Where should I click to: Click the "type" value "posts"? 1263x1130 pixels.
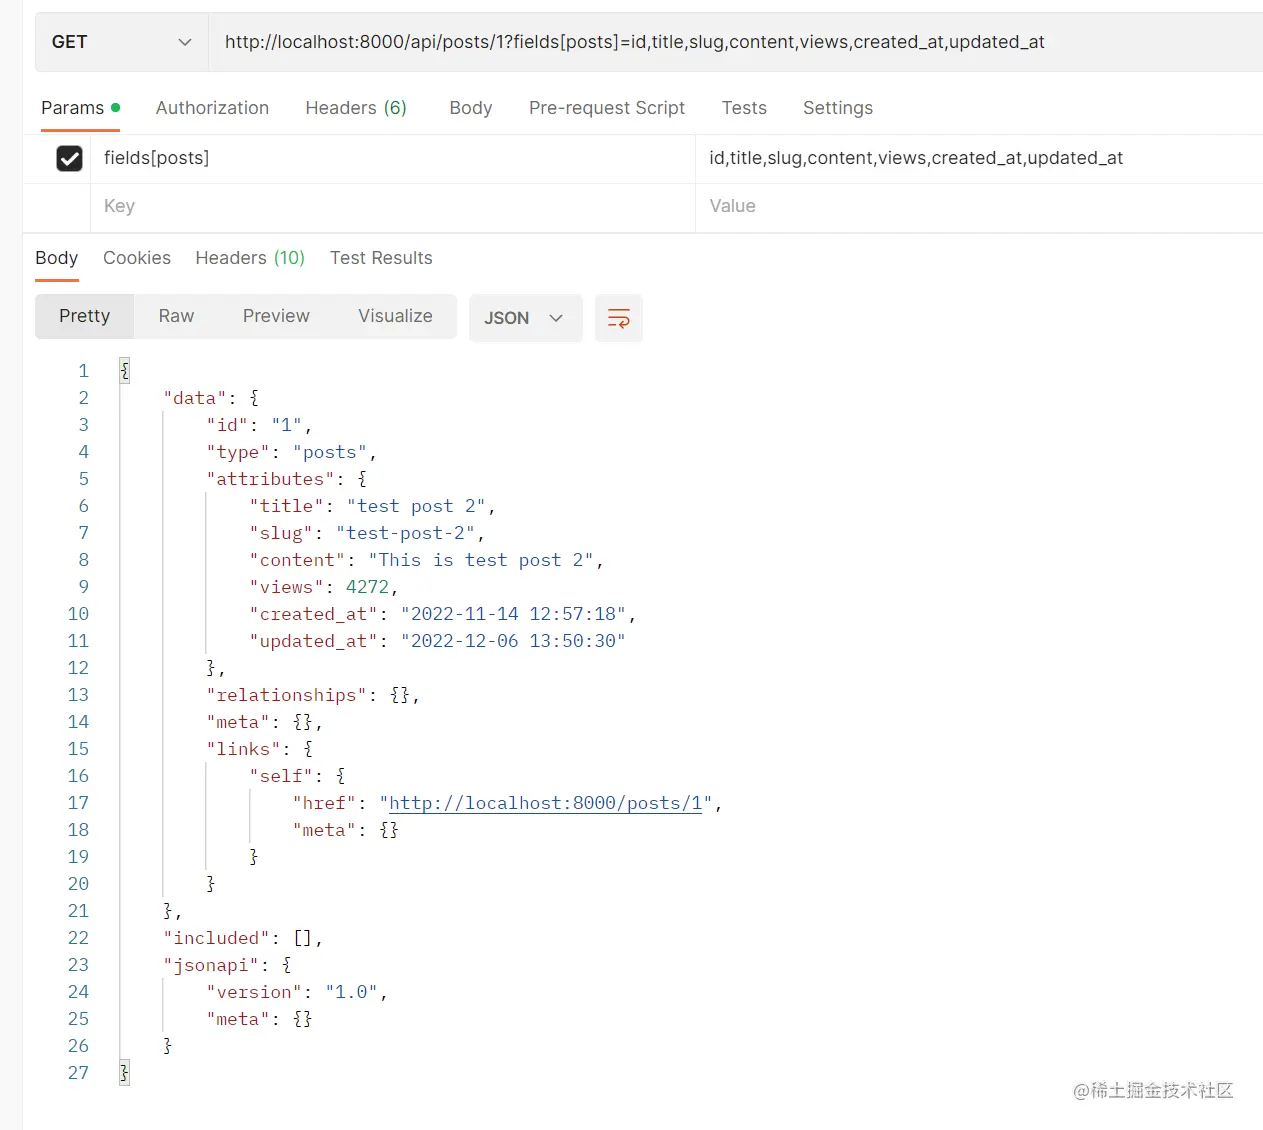pos(329,452)
